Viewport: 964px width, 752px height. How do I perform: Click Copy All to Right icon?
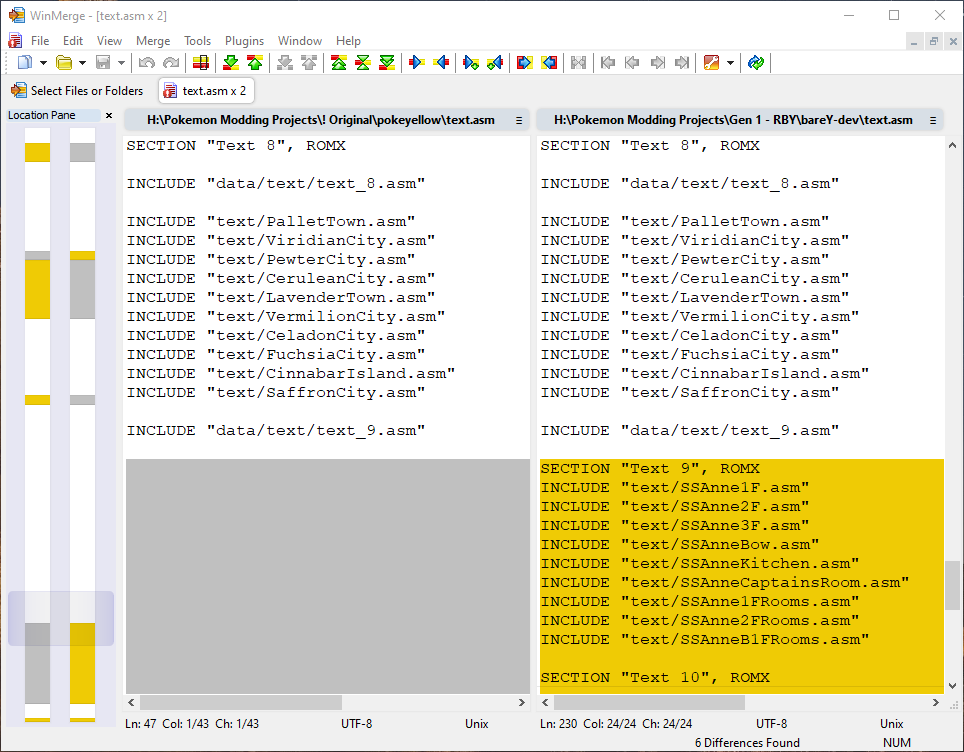coord(524,63)
